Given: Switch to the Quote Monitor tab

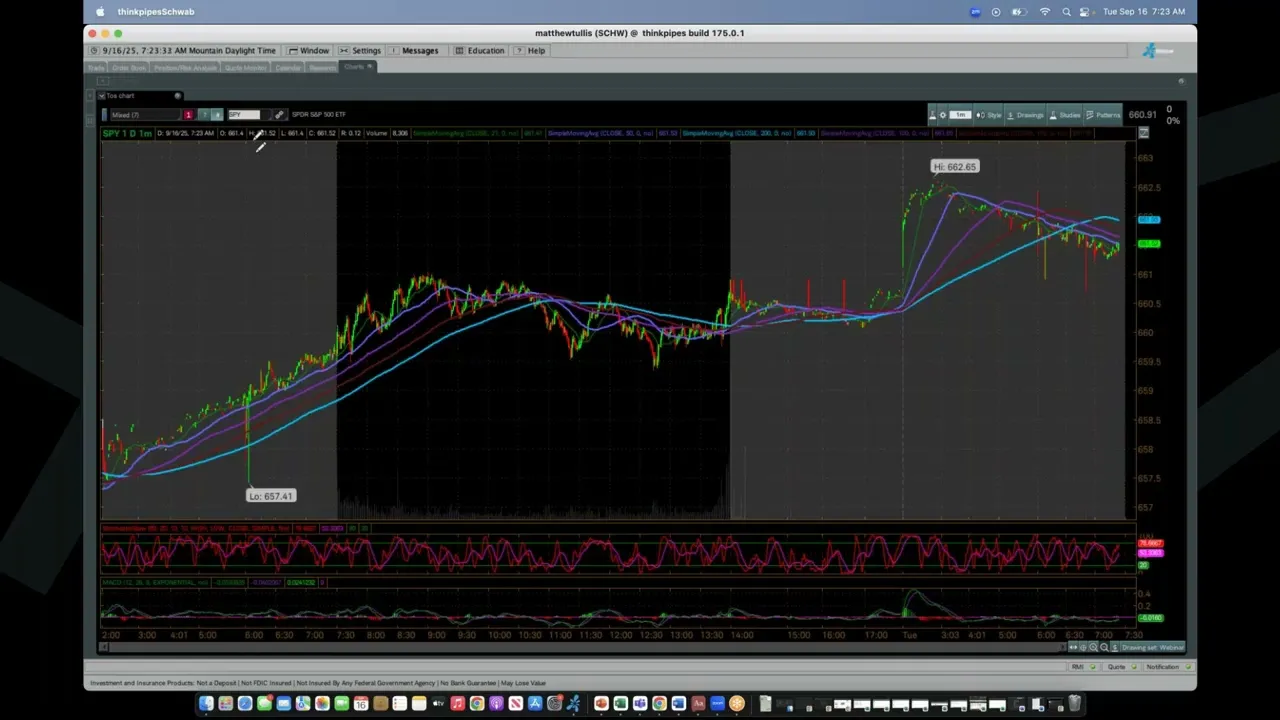Looking at the screenshot, I should [x=246, y=68].
